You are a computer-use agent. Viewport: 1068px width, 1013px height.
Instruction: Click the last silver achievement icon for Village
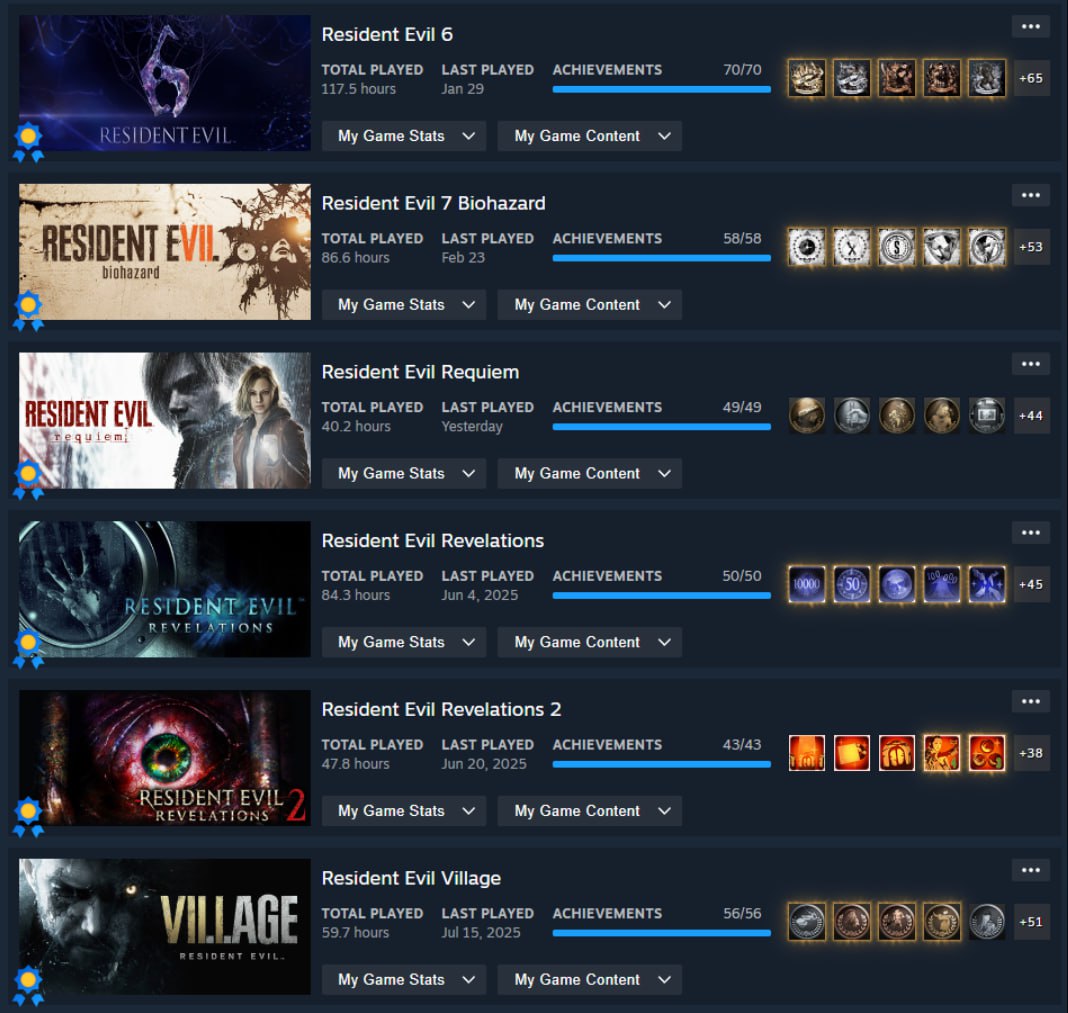click(986, 922)
